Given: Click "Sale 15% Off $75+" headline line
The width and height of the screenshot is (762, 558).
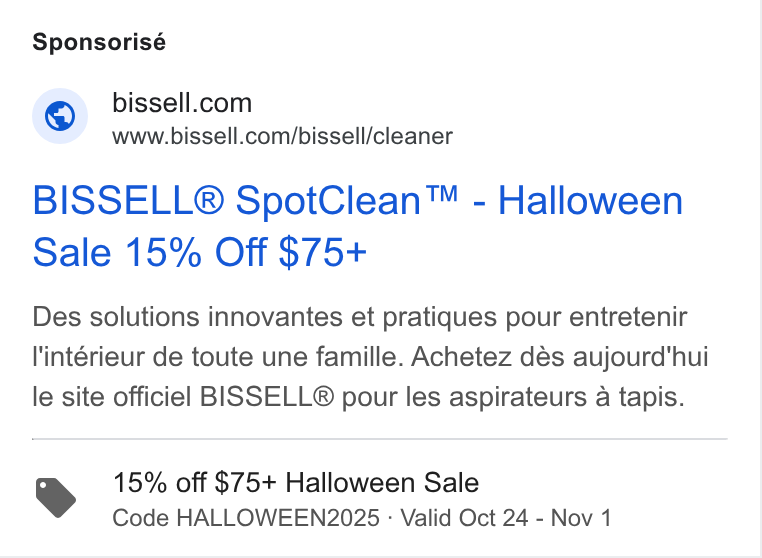Looking at the screenshot, I should tap(199, 253).
